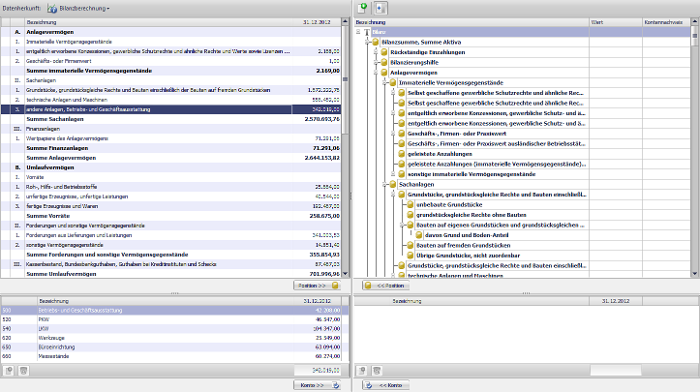Click the << Konto button
Screen dimensions: 700x392
coord(386,385)
